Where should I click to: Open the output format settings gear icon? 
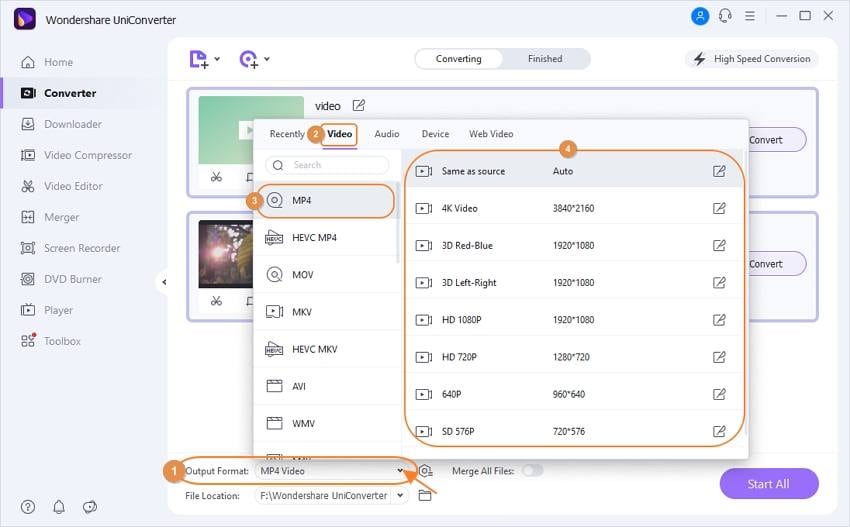point(426,471)
